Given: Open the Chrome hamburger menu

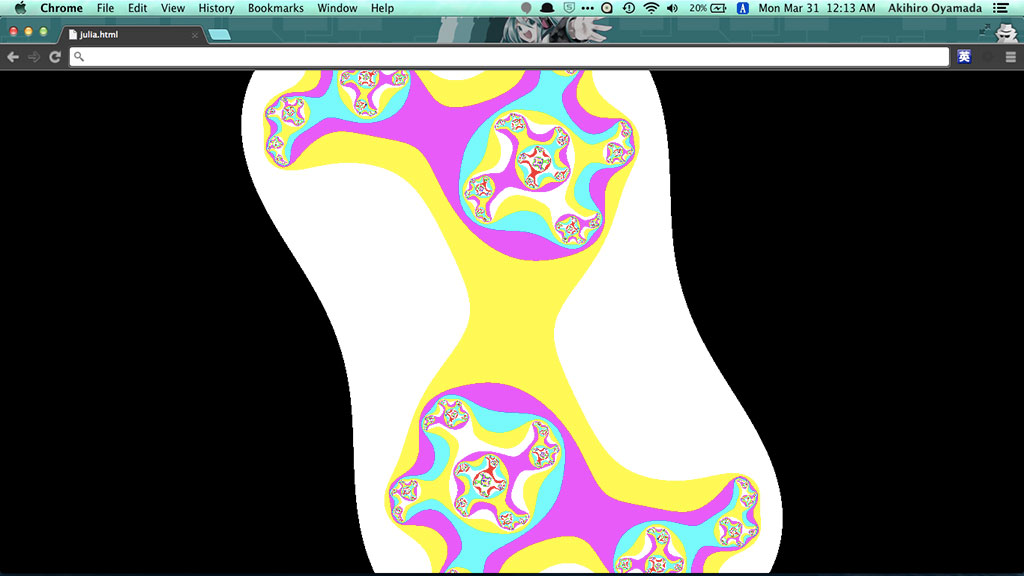Looking at the screenshot, I should (1010, 57).
